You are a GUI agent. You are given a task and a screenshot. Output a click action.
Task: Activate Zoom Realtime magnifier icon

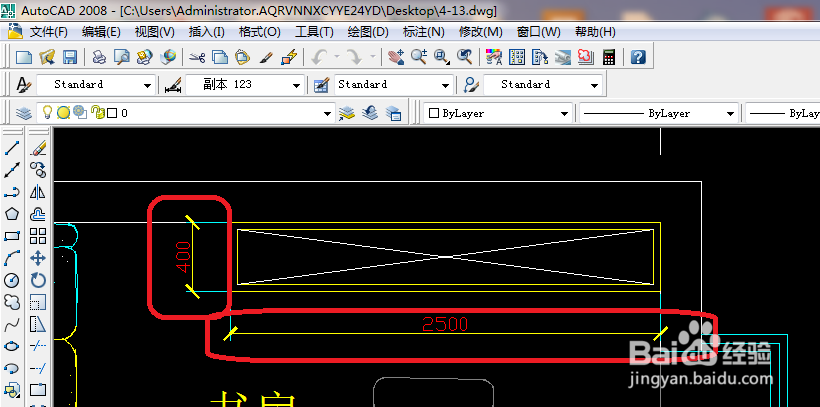click(419, 57)
